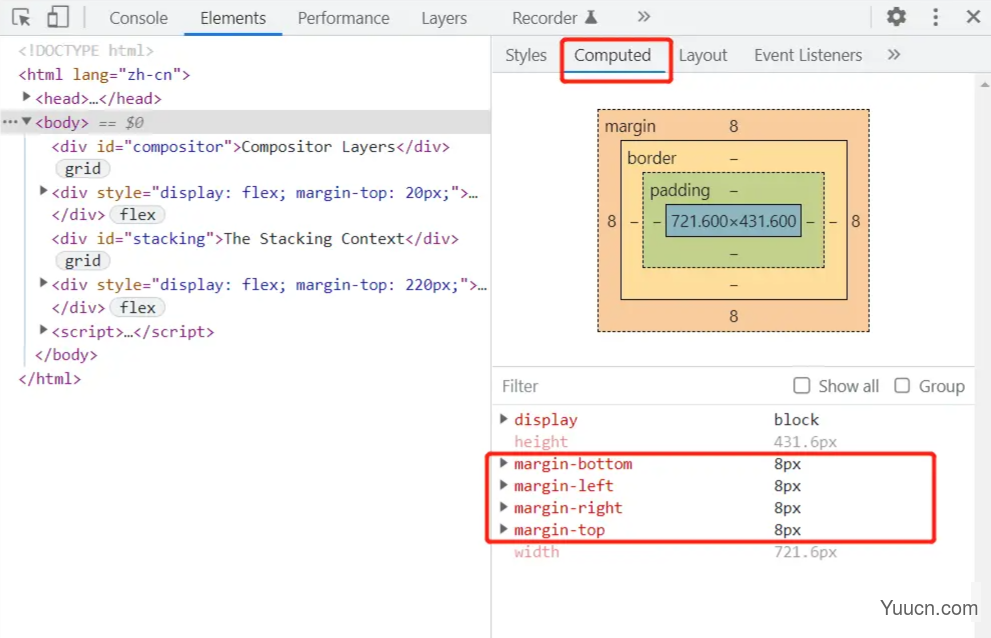The width and height of the screenshot is (991, 638).
Task: Show more main panel tabs
Action: [643, 17]
